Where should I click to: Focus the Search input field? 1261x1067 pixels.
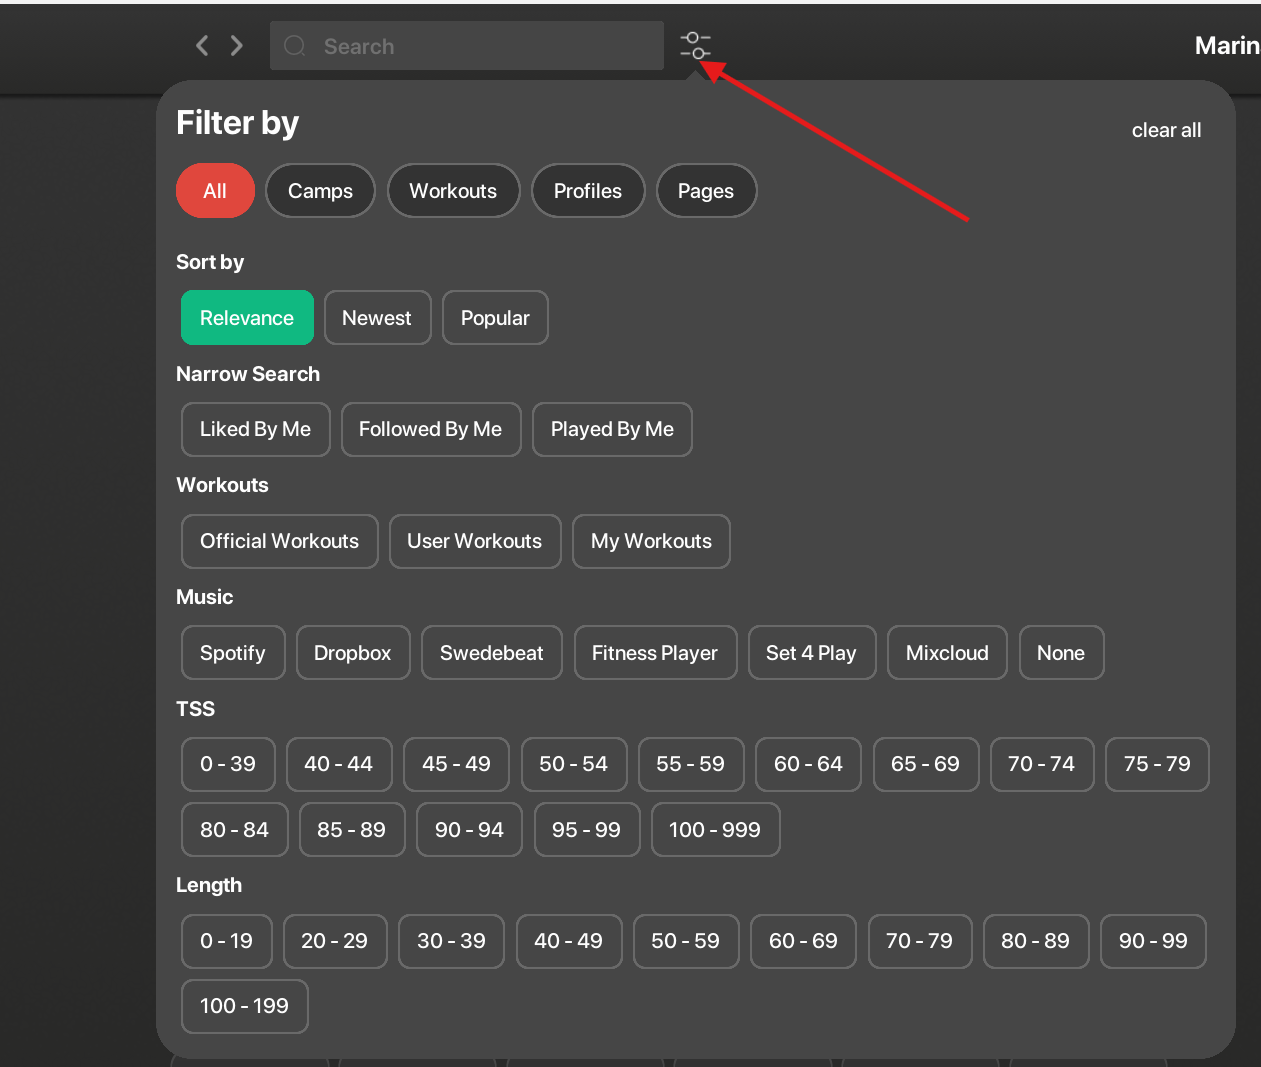(x=467, y=46)
